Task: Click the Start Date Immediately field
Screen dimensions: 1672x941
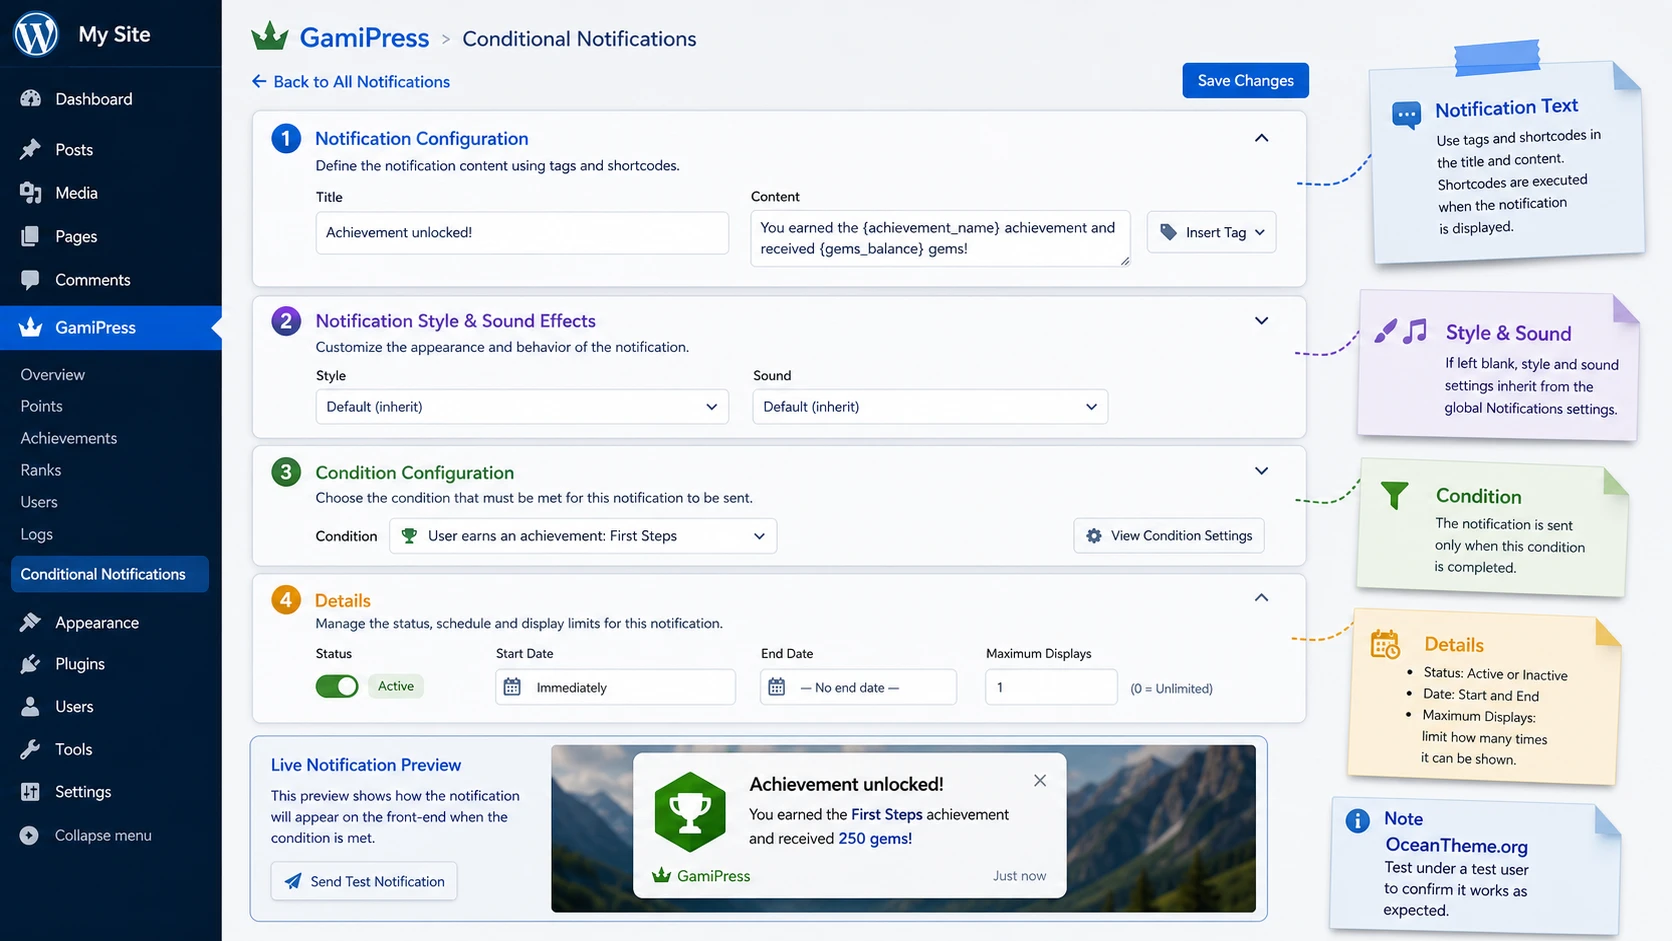Action: tap(615, 687)
